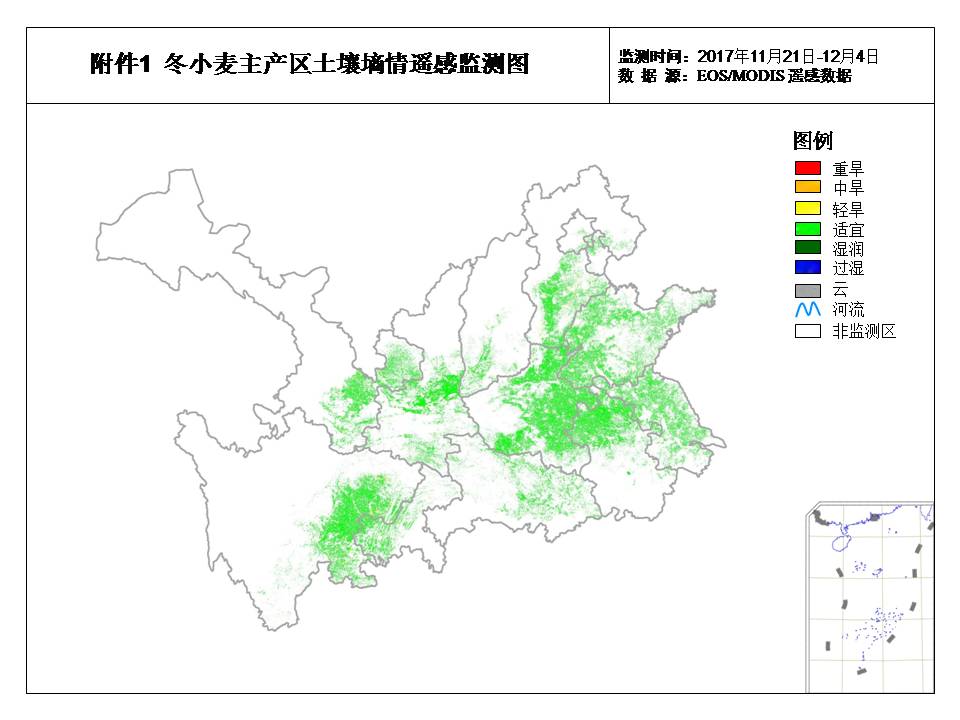Select the 图例 legend heading

click(x=812, y=140)
